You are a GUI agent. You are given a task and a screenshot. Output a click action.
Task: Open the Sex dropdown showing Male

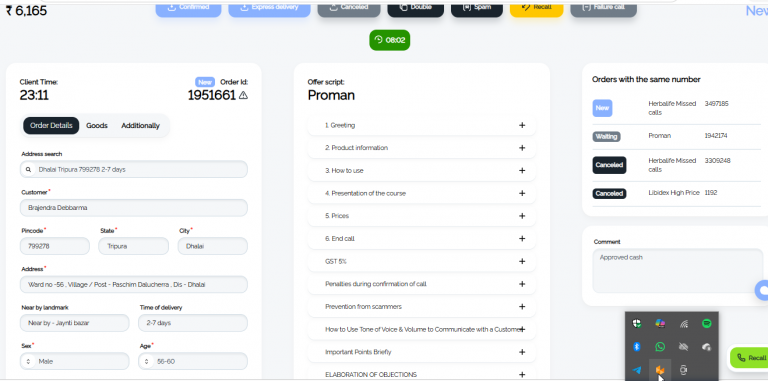click(x=74, y=361)
